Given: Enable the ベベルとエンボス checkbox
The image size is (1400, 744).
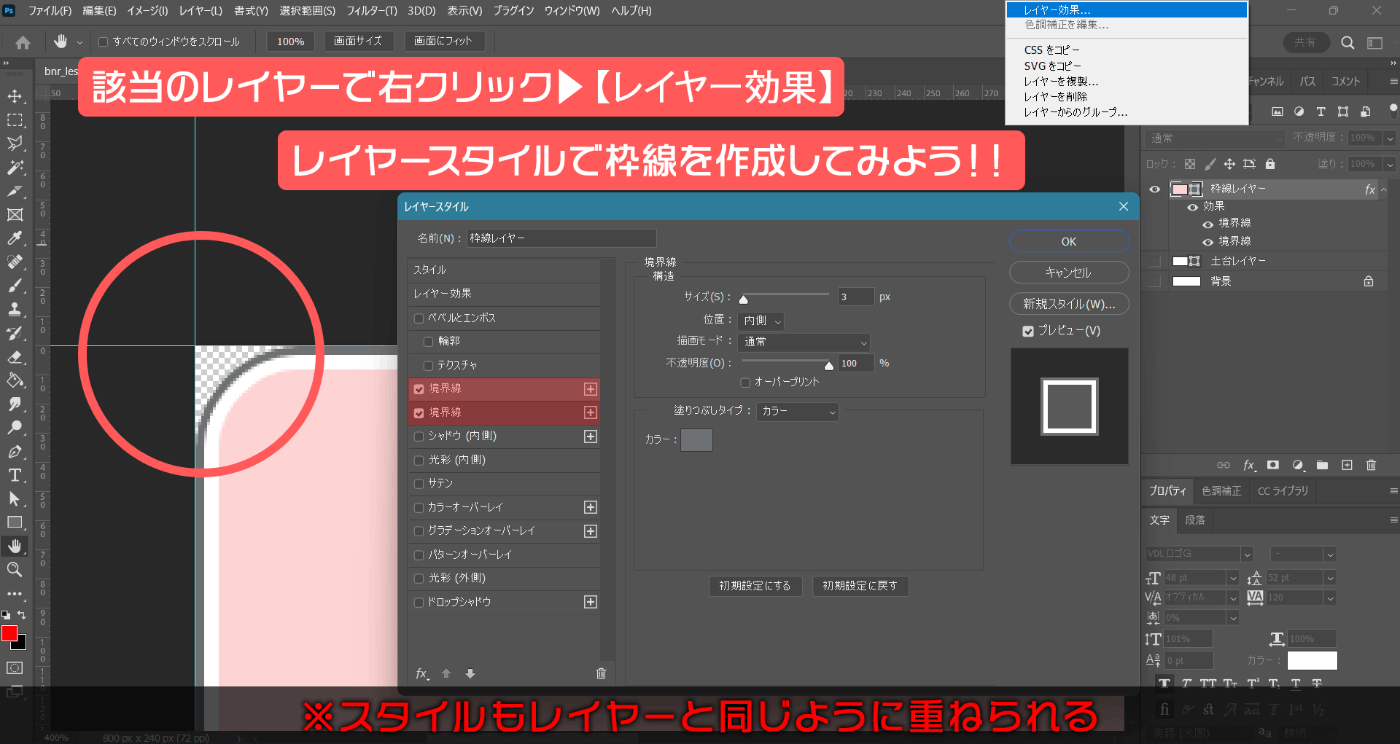Looking at the screenshot, I should coord(419,318).
